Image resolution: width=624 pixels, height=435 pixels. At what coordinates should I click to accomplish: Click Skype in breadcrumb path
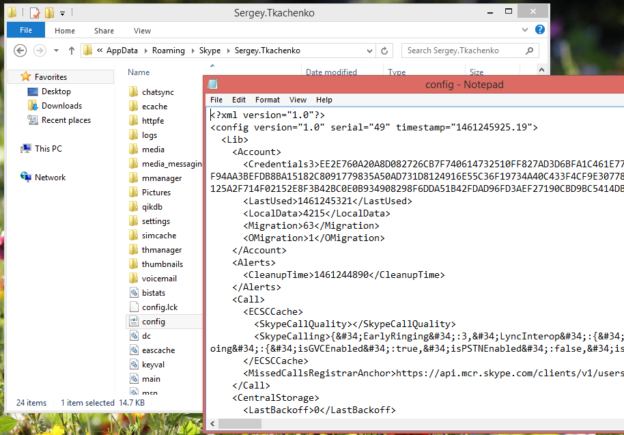[210, 51]
